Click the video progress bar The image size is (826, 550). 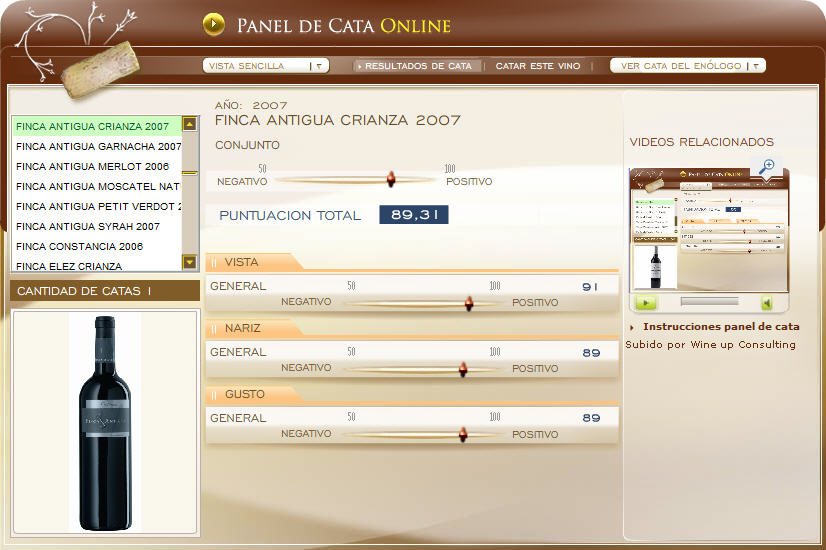(x=709, y=301)
